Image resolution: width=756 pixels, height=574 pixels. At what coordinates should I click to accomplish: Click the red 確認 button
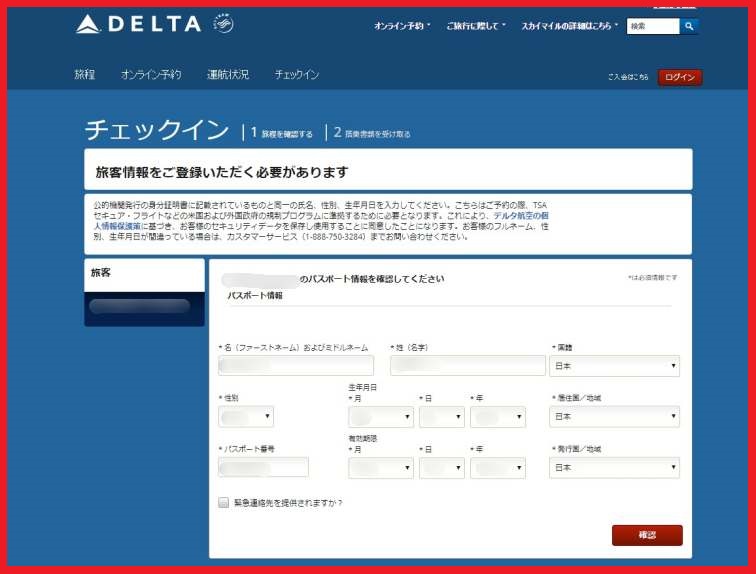click(647, 535)
